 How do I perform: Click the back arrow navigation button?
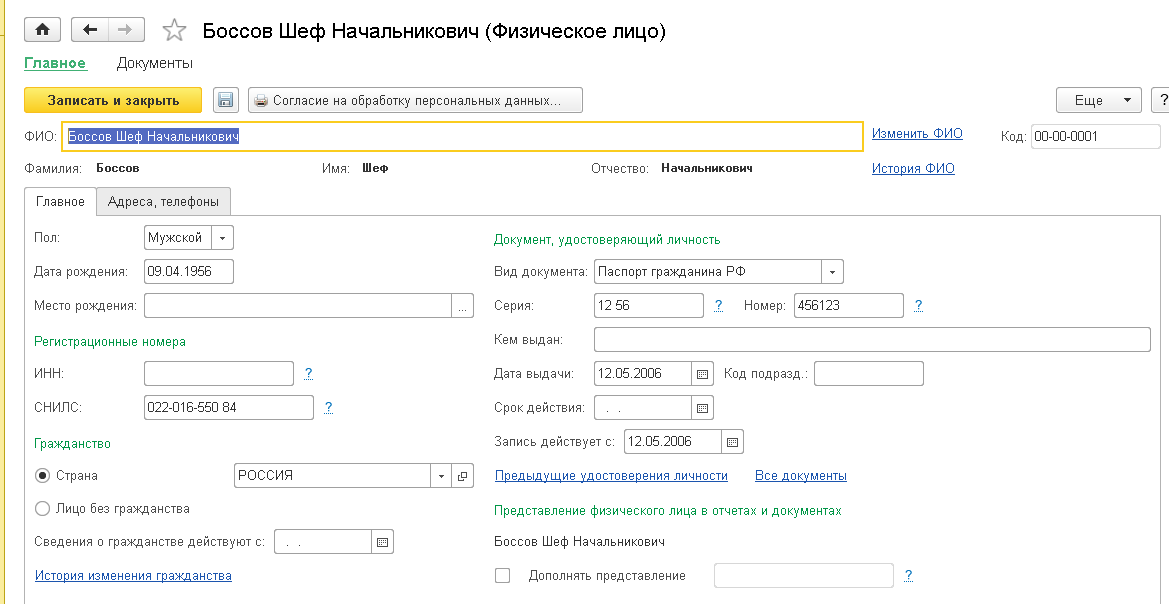tap(90, 30)
